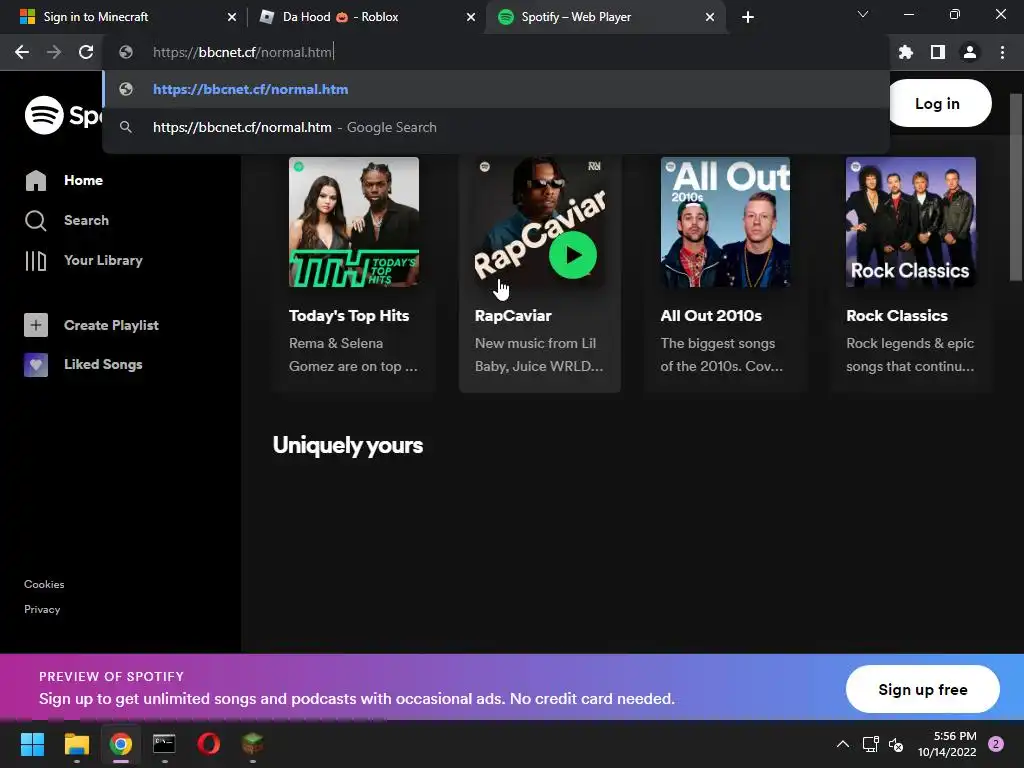Click the Rock Classics title text
The image size is (1024, 768).
pos(897,315)
